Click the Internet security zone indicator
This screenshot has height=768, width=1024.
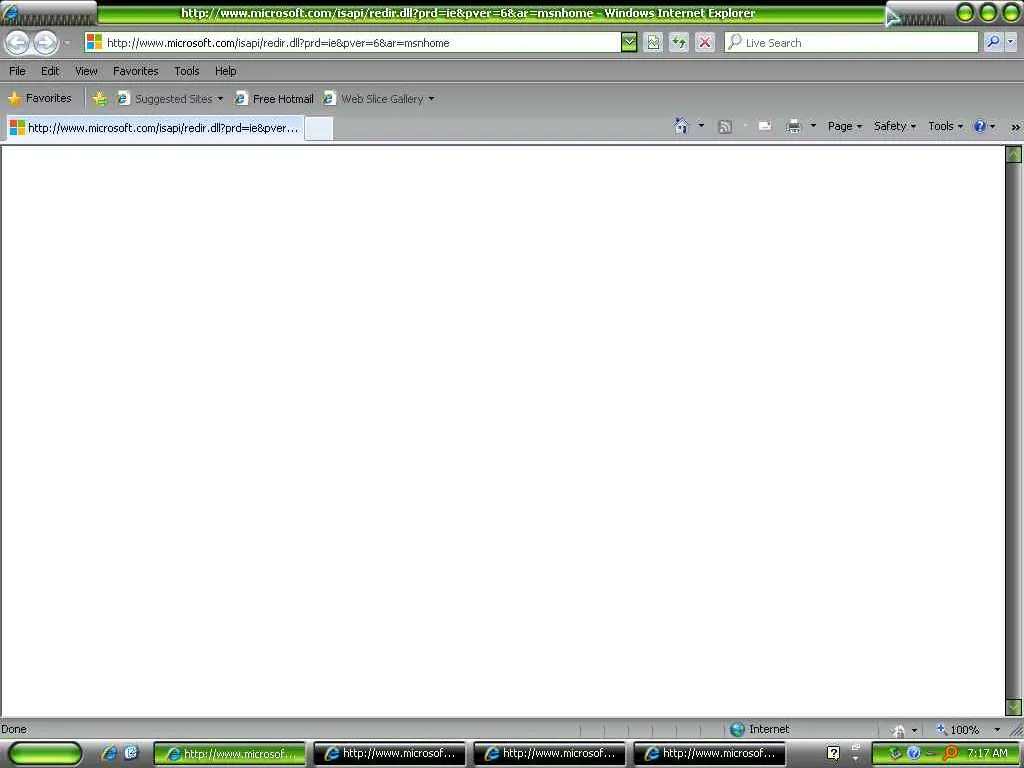coord(760,729)
